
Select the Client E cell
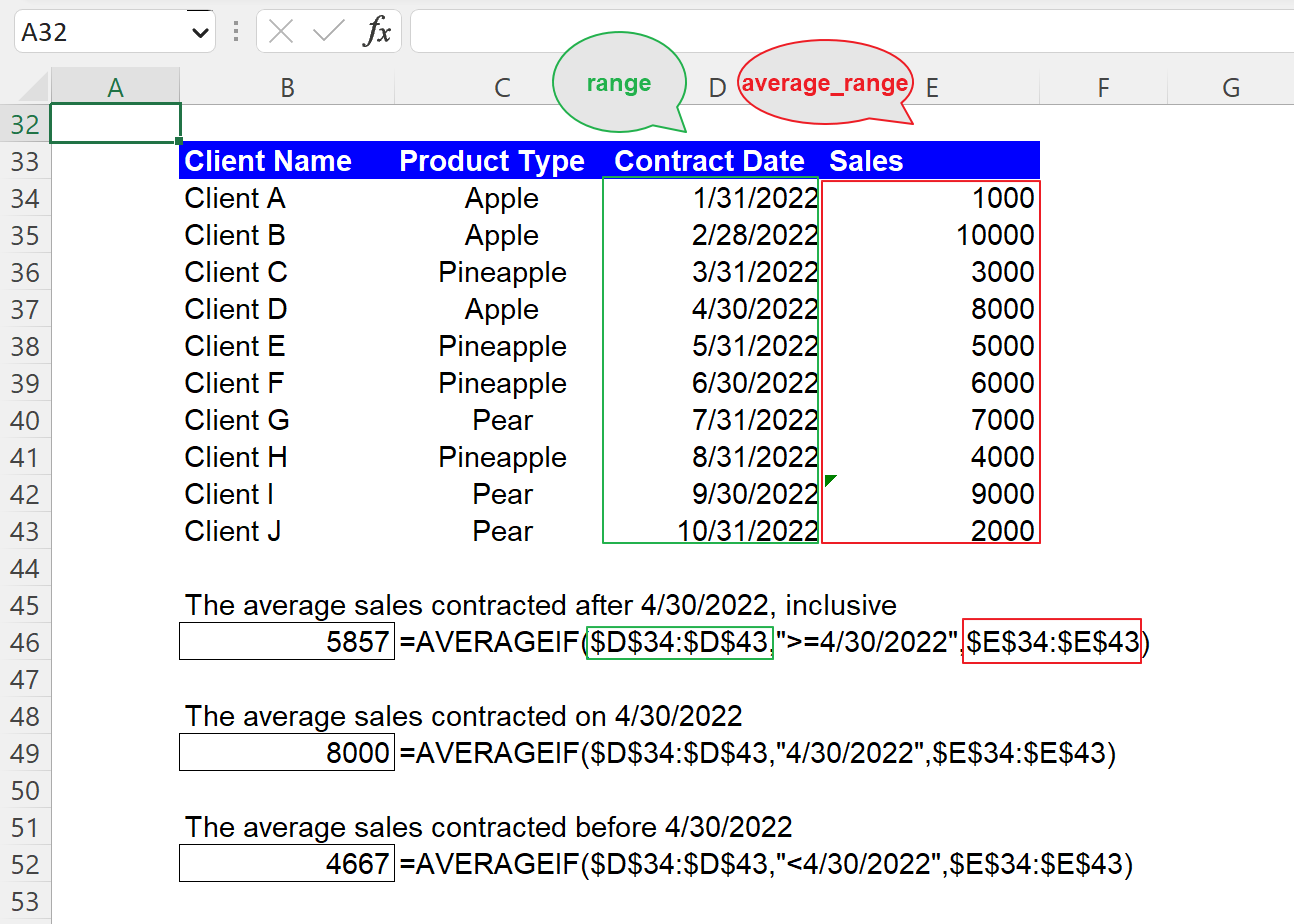coord(287,346)
